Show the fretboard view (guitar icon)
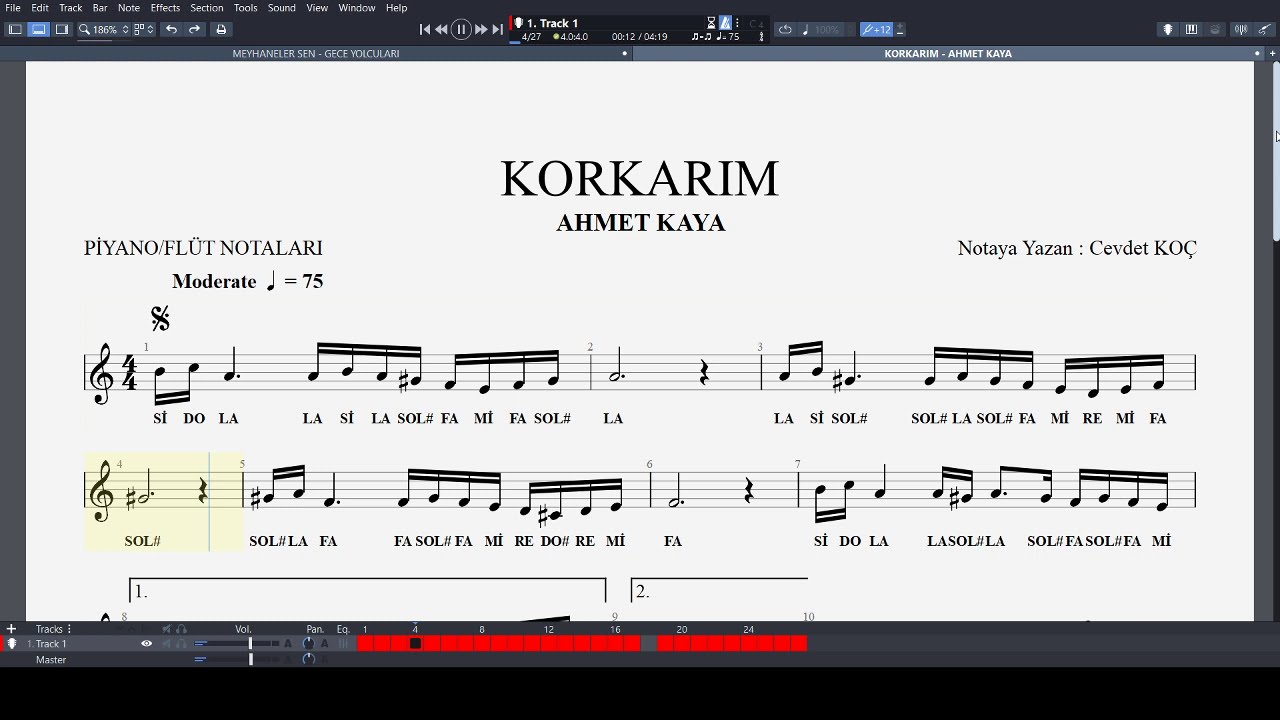 pos(1167,29)
